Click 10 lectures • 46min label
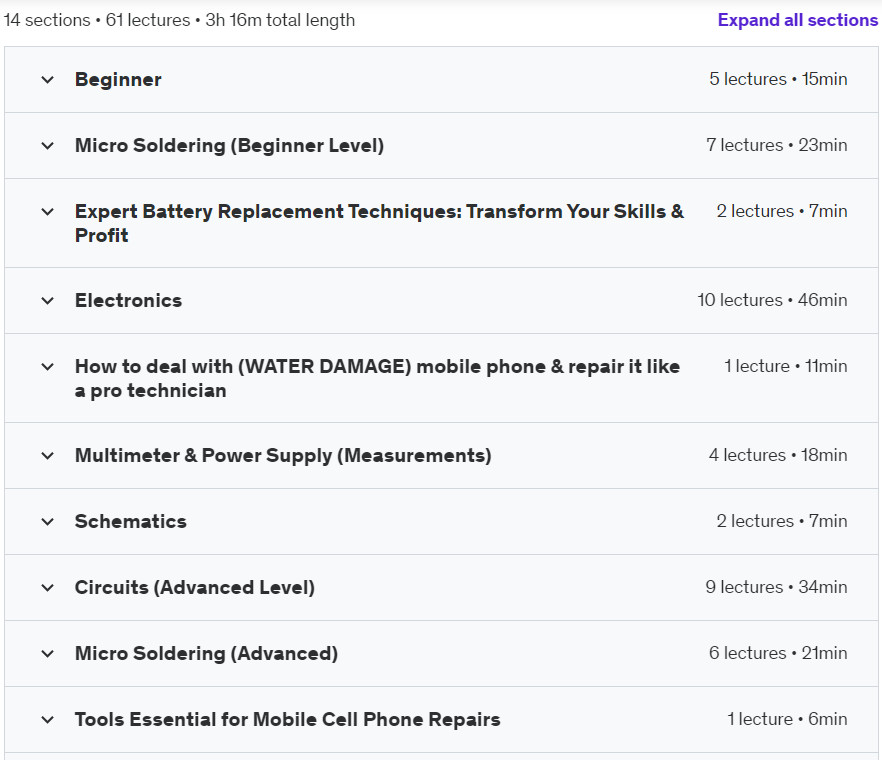 click(x=772, y=300)
